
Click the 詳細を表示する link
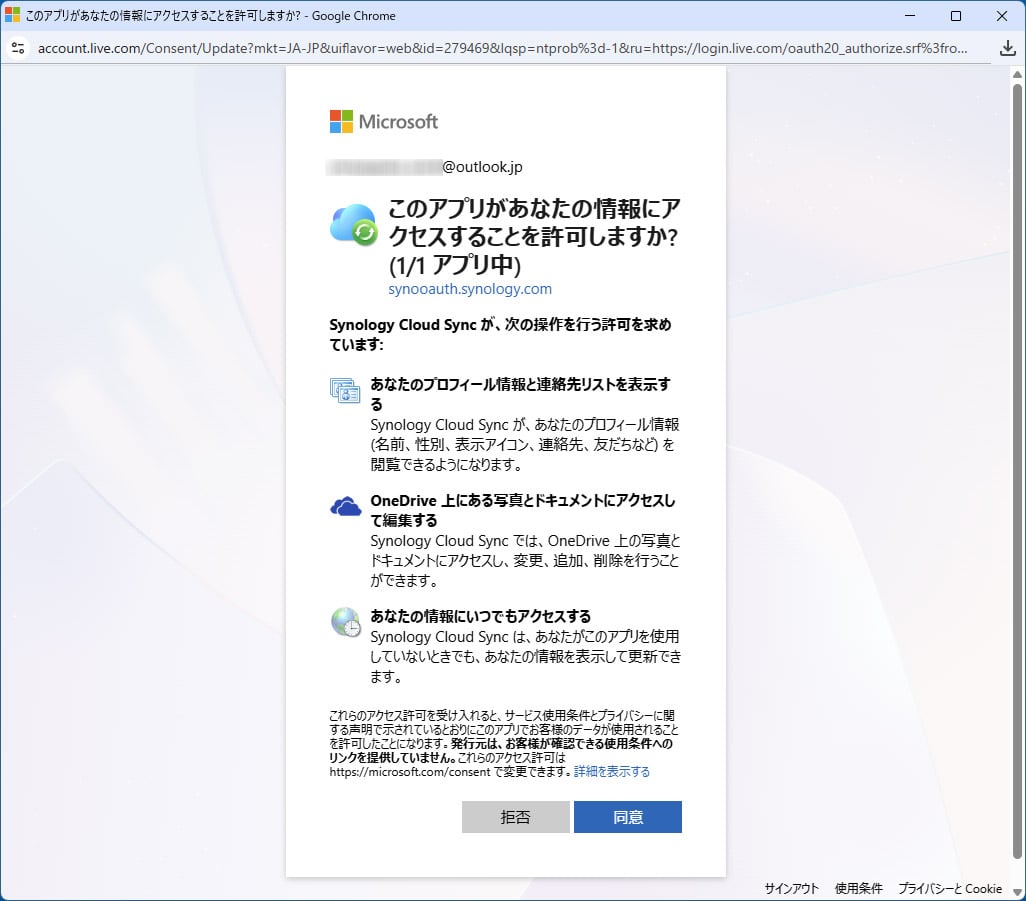pyautogui.click(x=612, y=772)
